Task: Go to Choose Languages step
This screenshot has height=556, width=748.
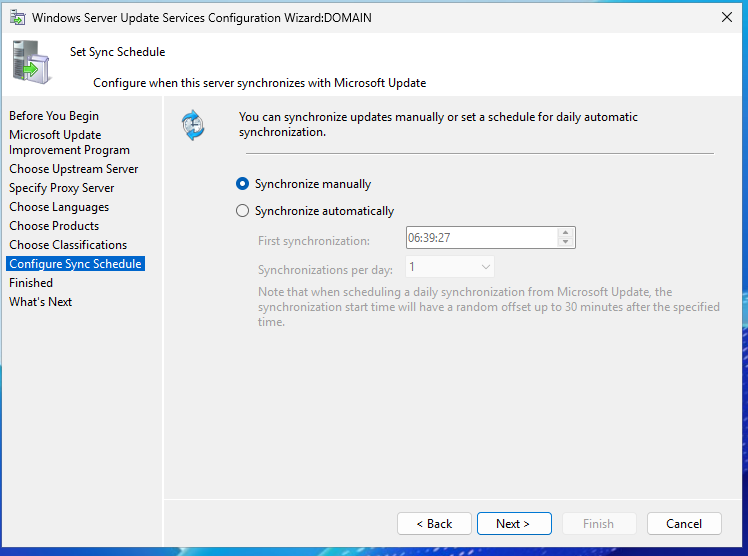Action: coord(59,207)
